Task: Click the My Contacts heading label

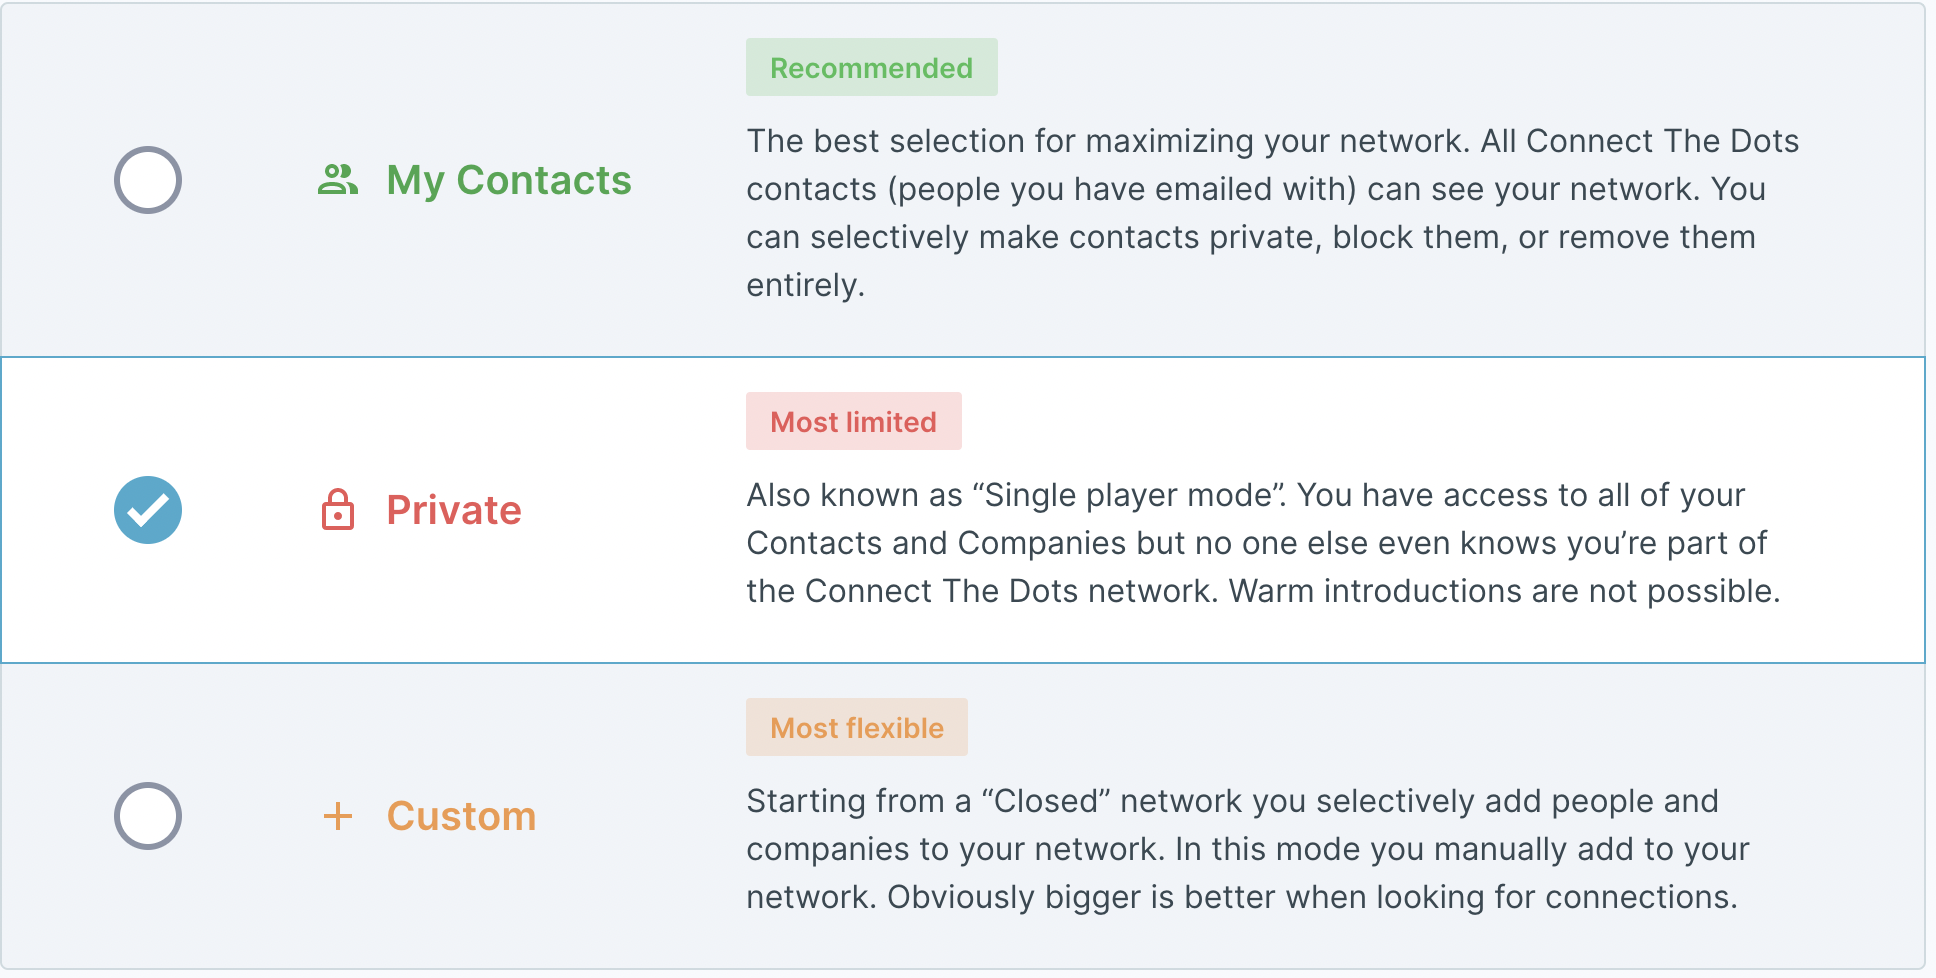Action: (x=509, y=180)
